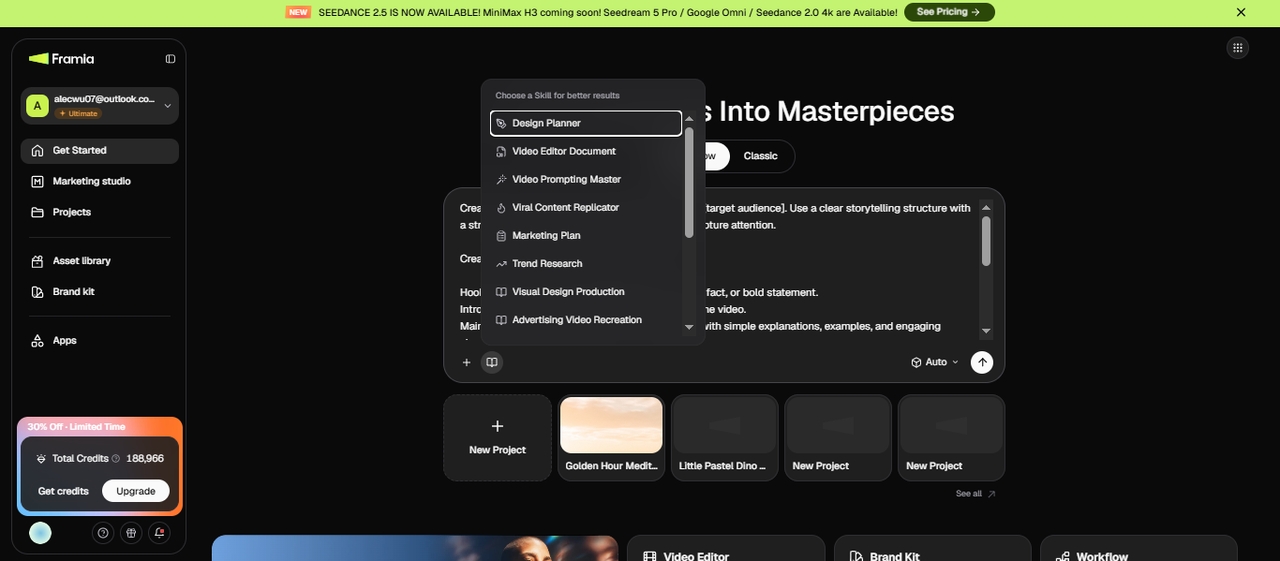Click the Upgrade button
Screen dimensions: 1280x561
[x=135, y=491]
